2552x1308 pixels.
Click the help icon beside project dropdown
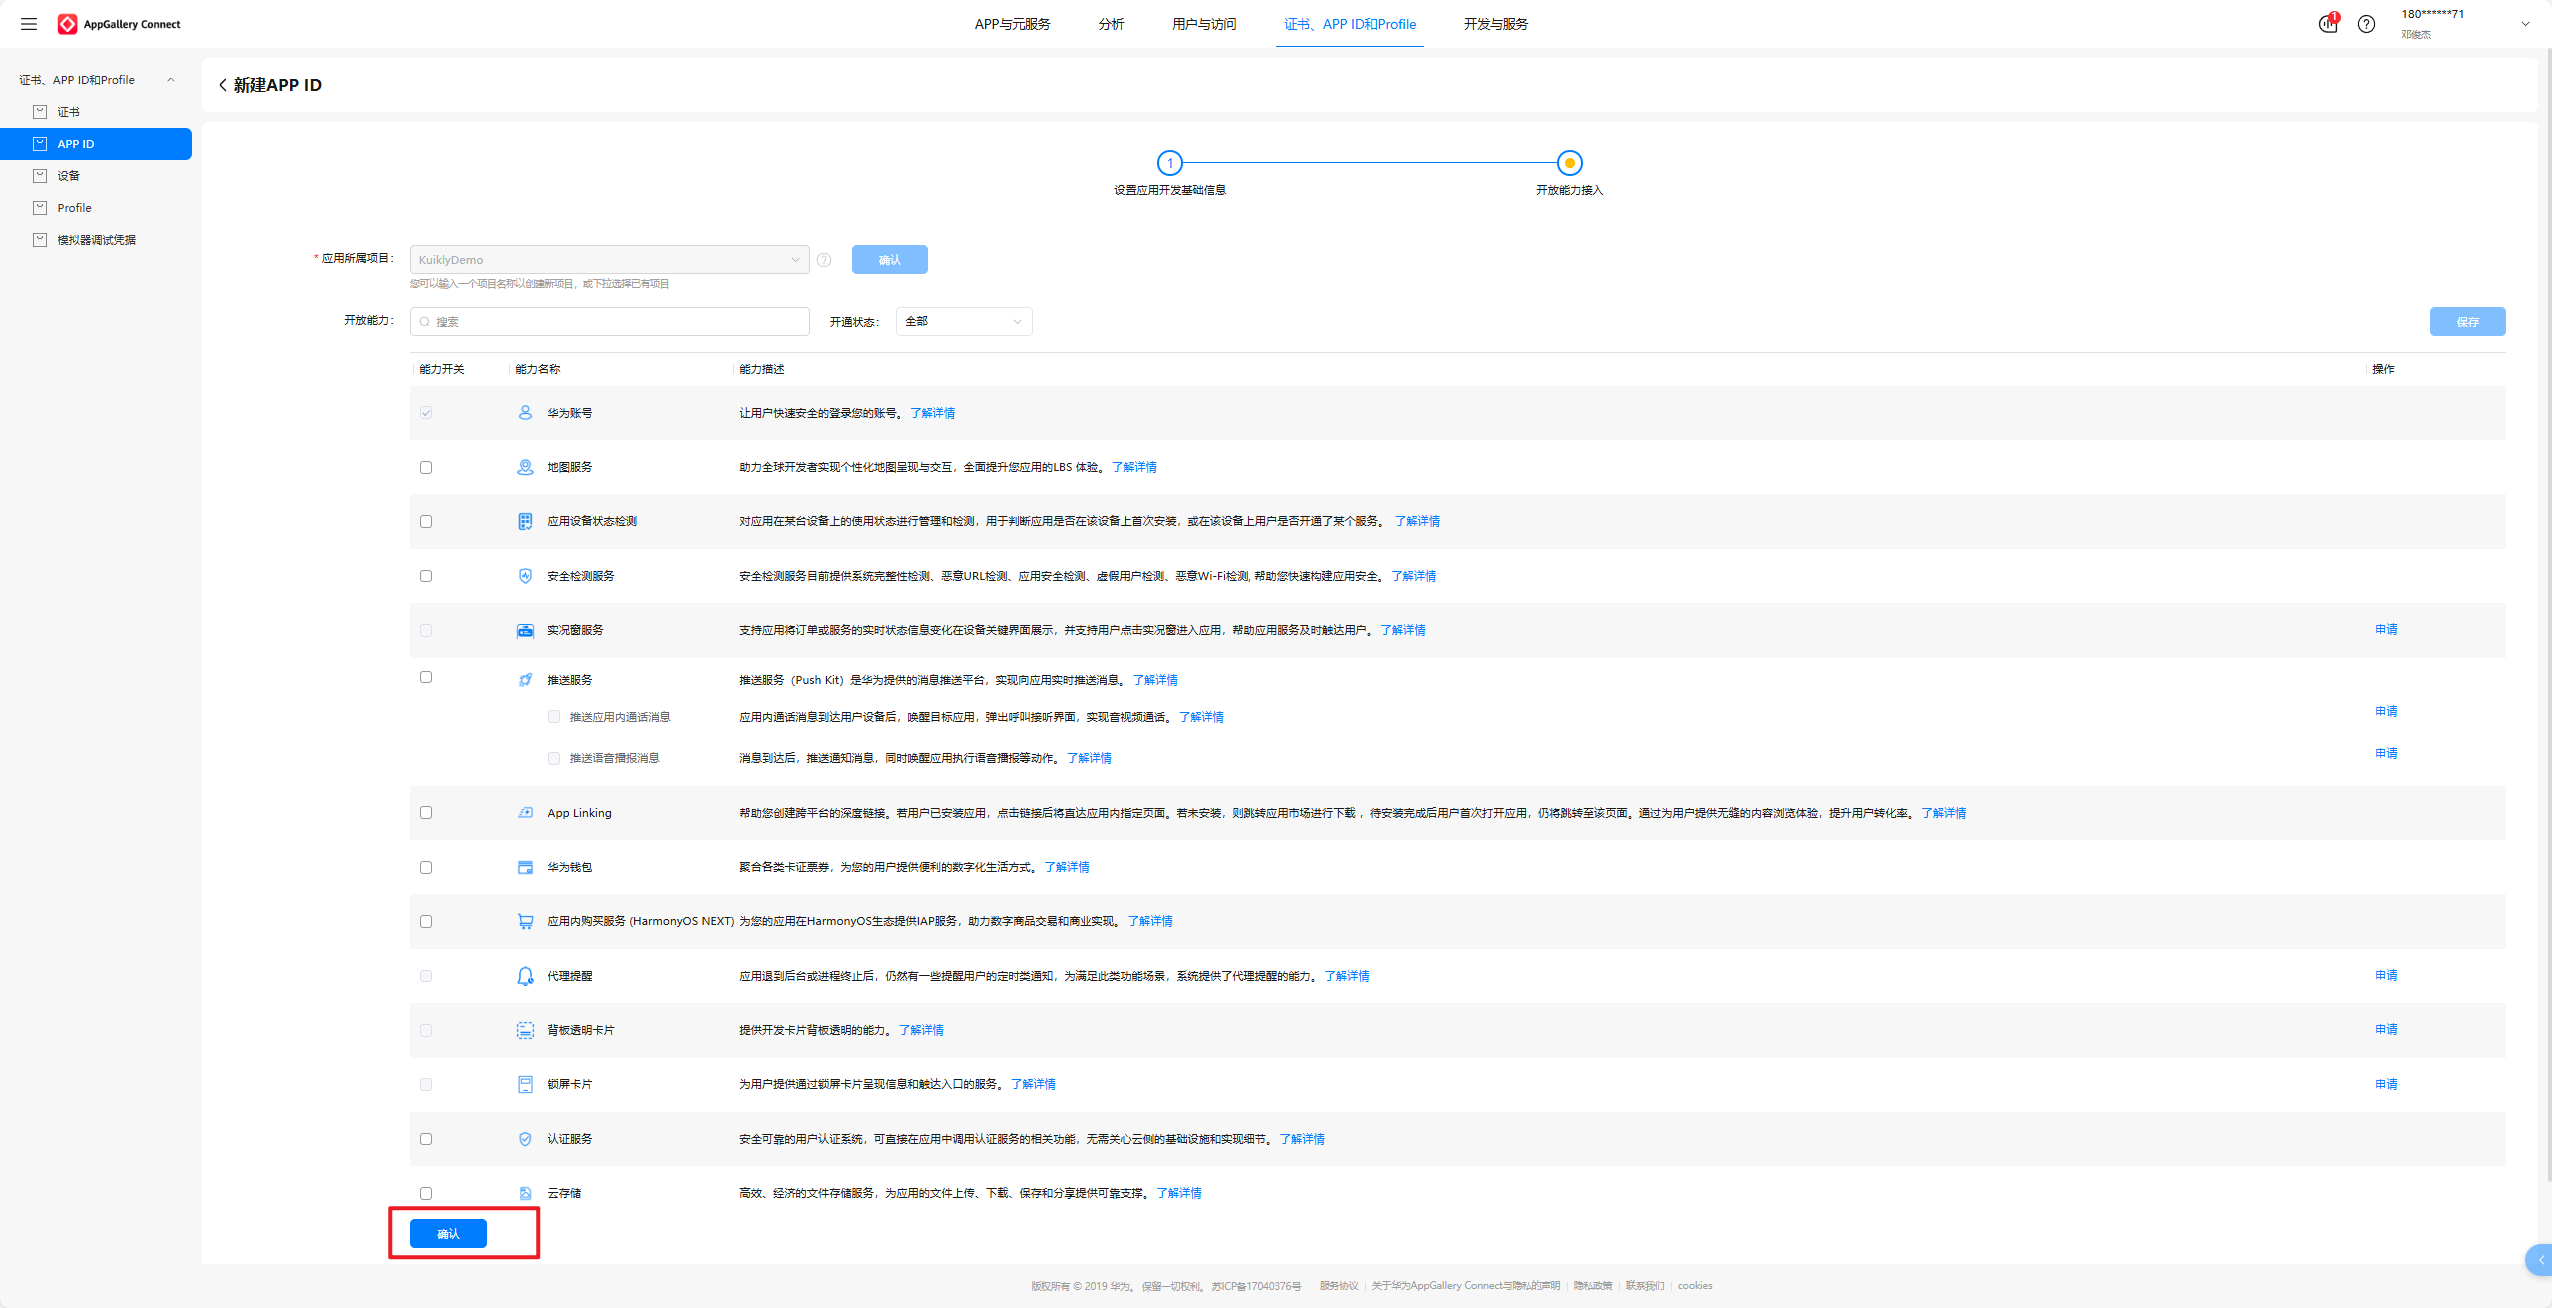(x=824, y=260)
